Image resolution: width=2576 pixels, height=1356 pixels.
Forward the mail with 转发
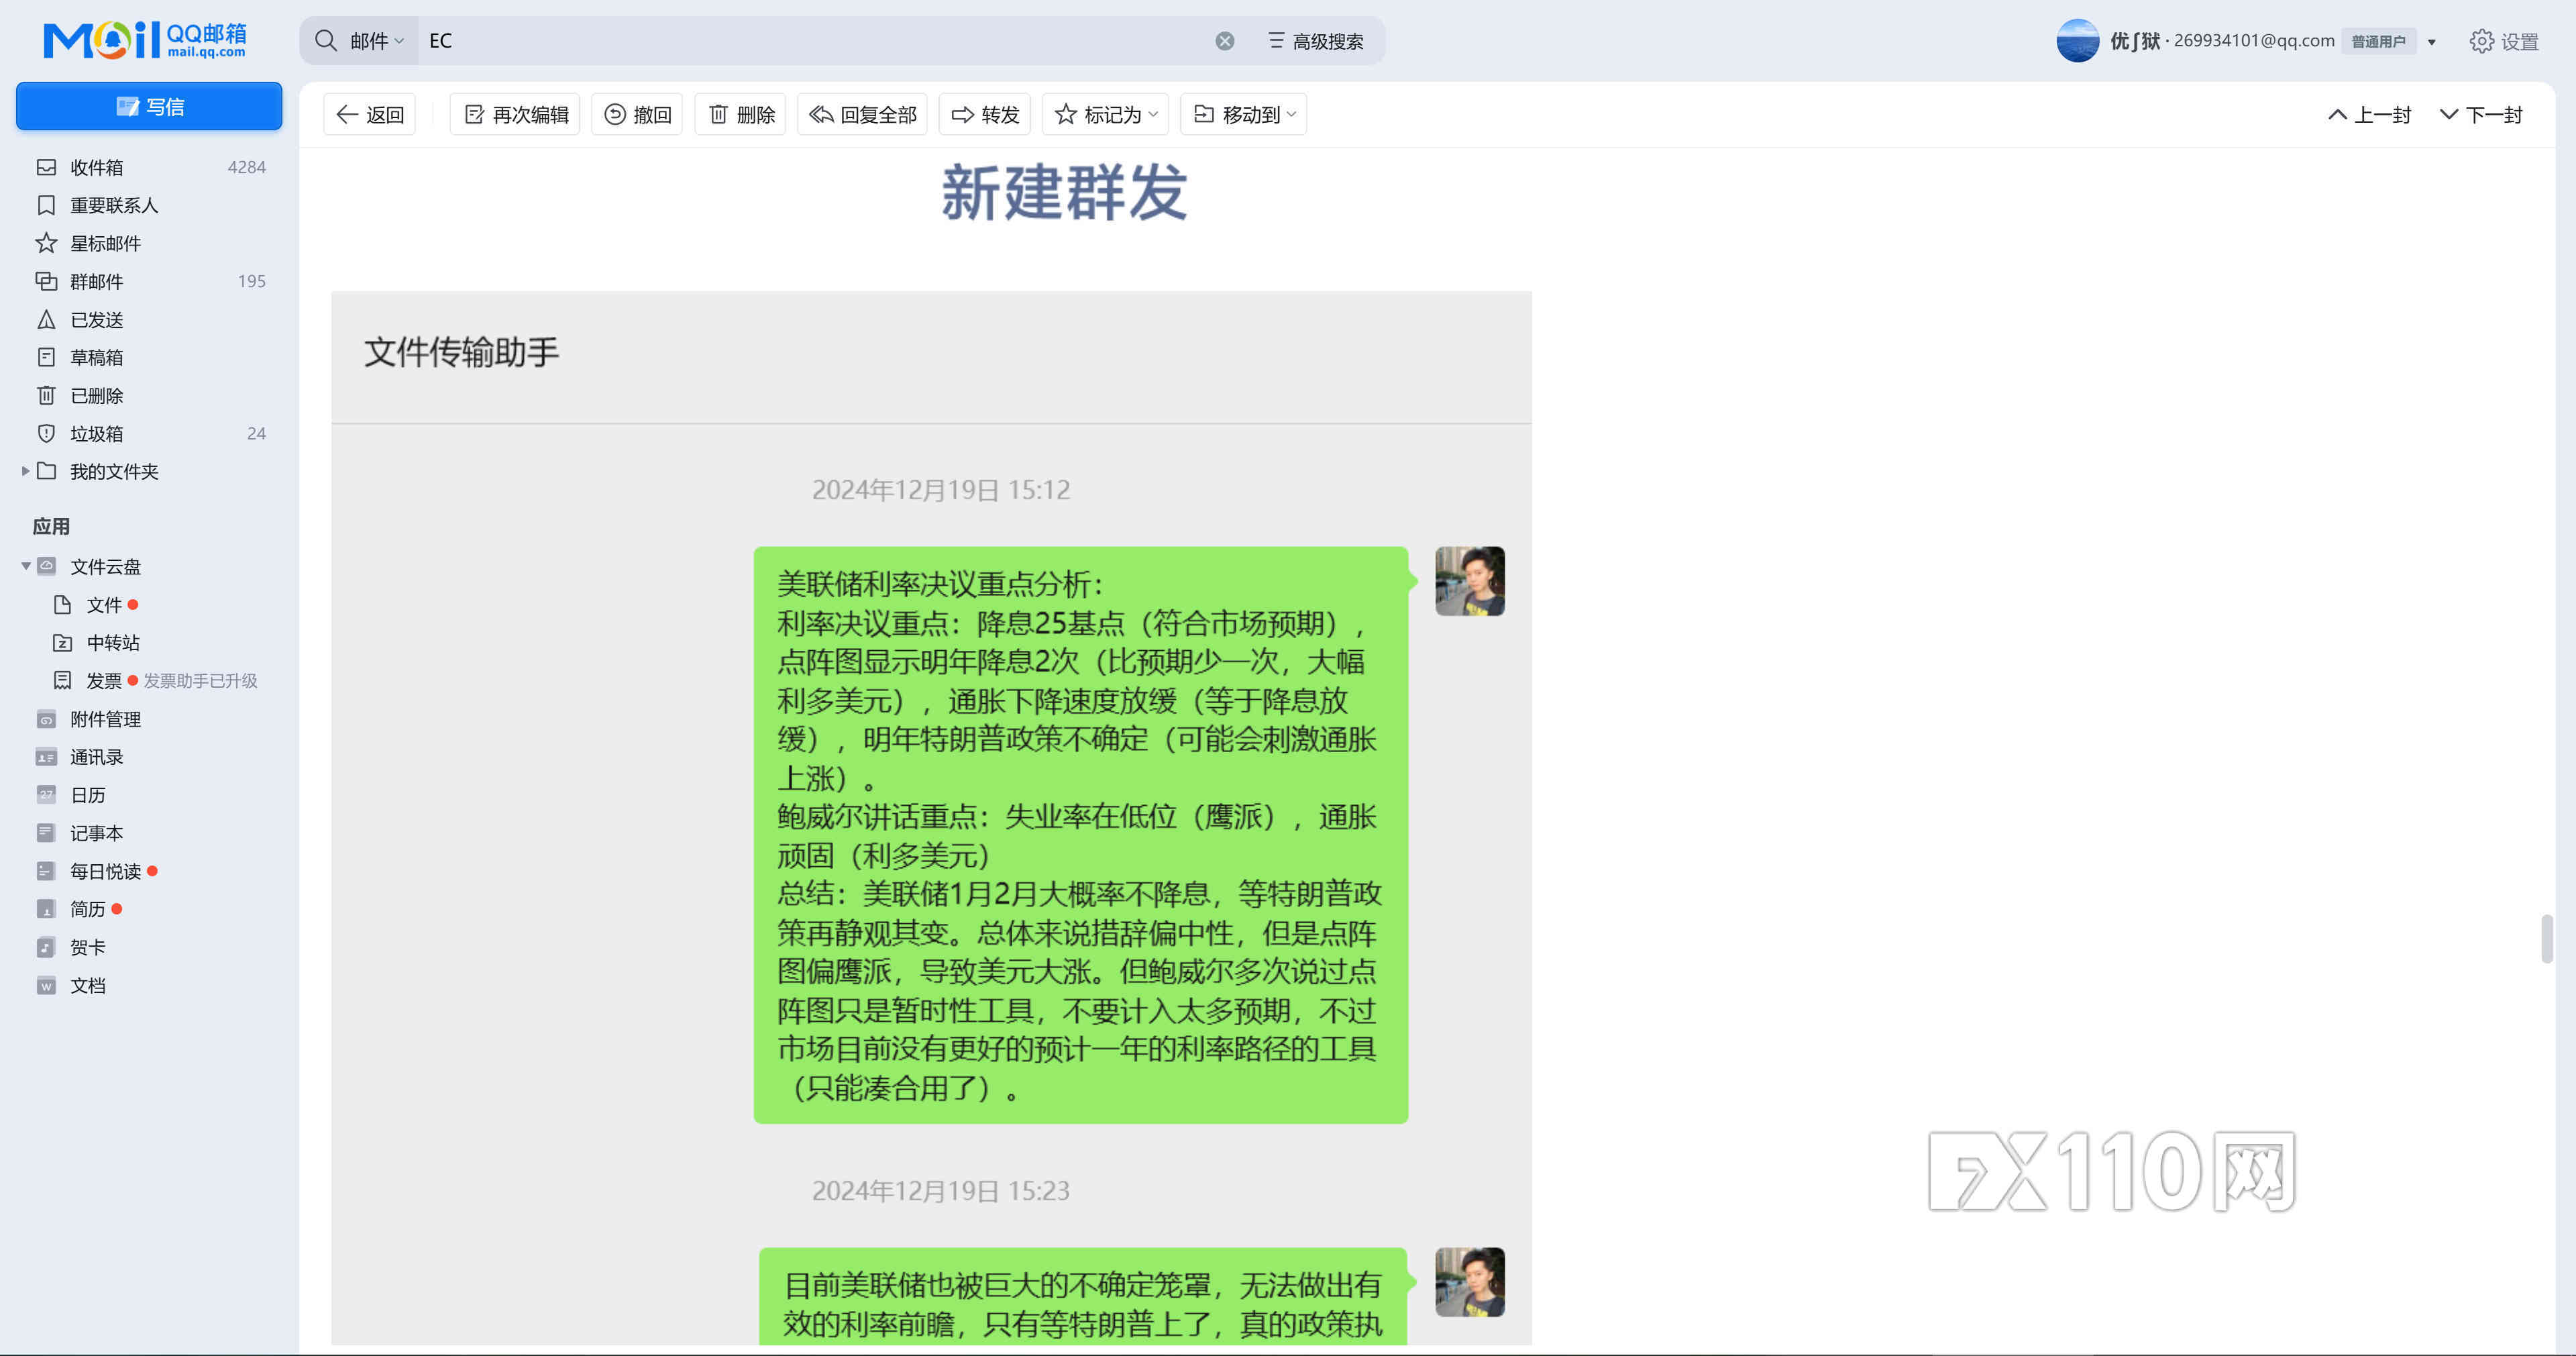985,115
